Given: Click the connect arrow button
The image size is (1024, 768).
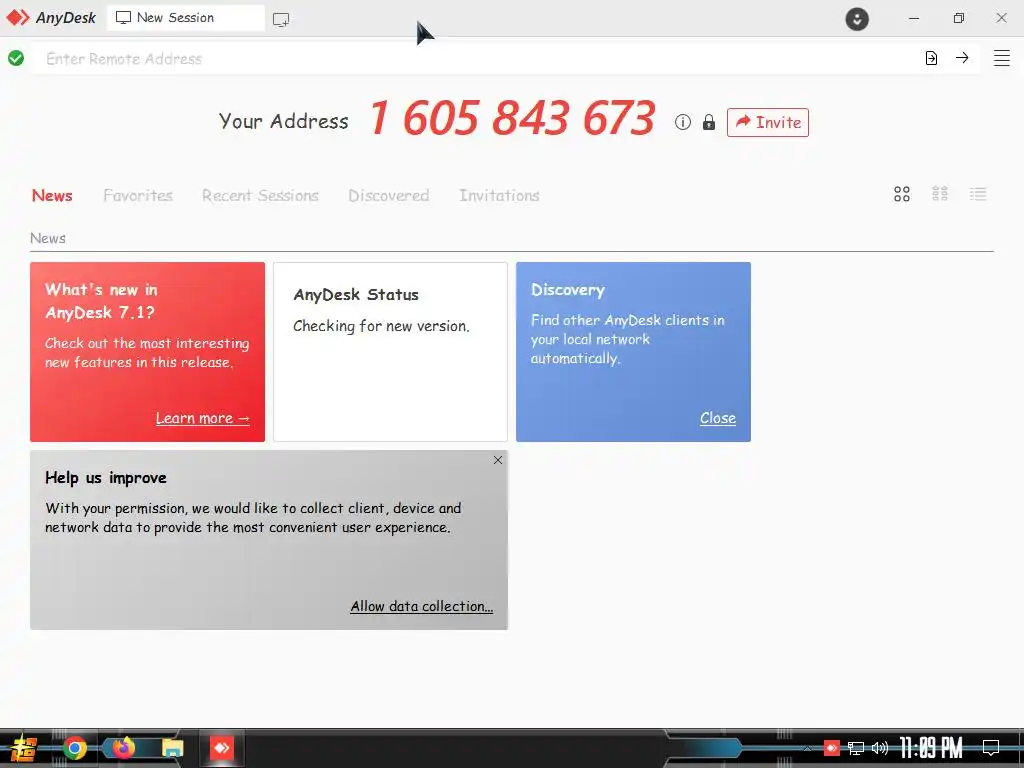Looking at the screenshot, I should pos(962,57).
